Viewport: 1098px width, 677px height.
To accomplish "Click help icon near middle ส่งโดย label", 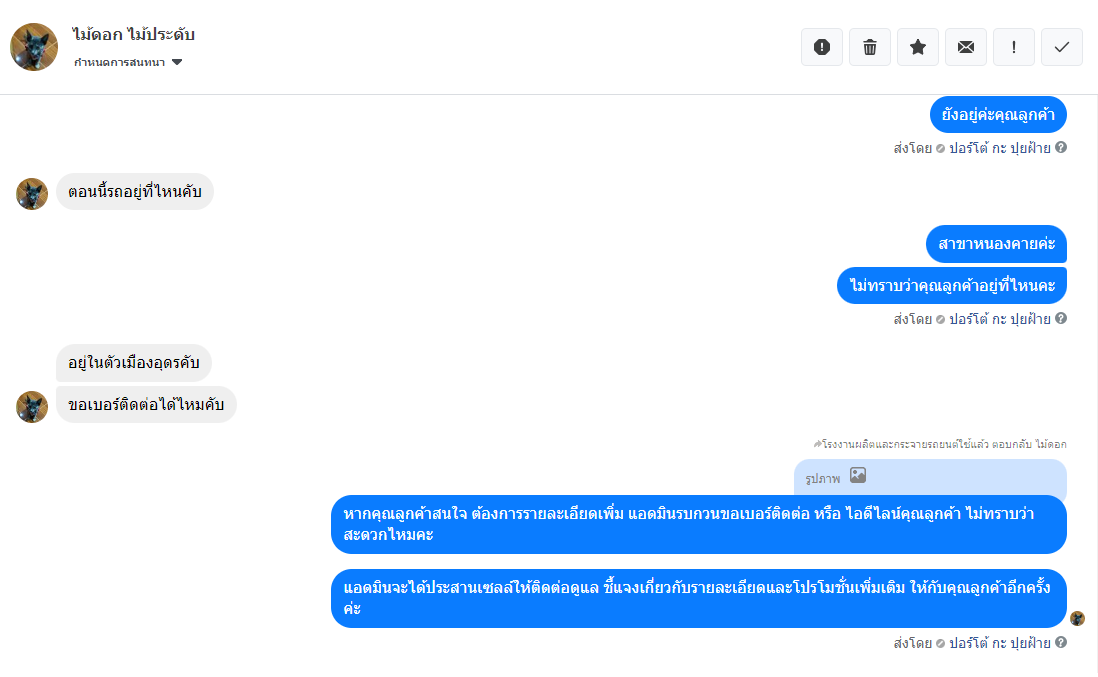I will (x=1061, y=318).
